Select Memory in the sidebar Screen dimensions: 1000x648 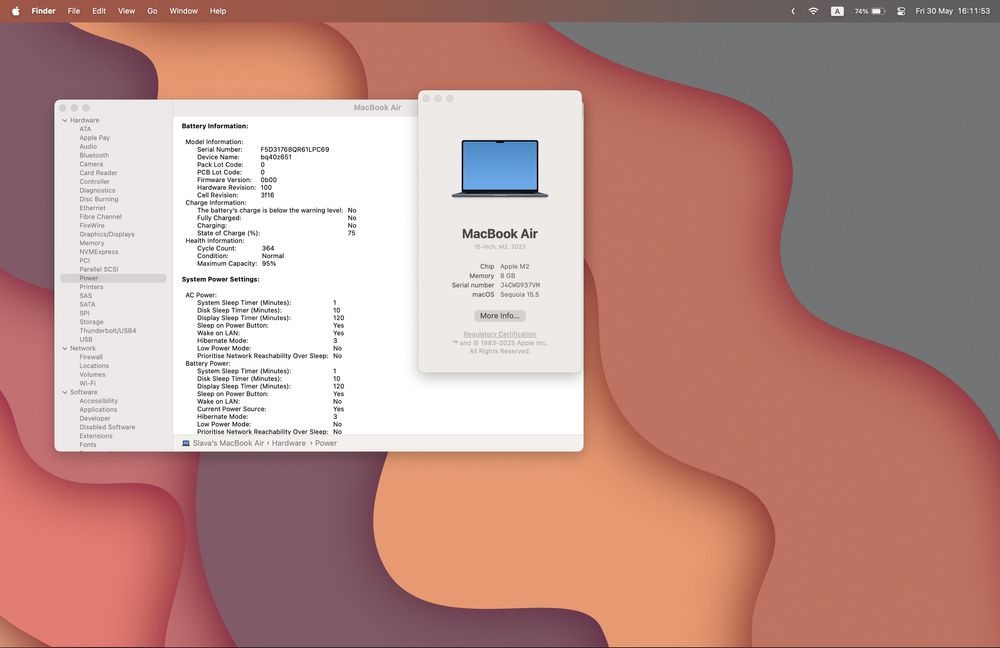[92, 243]
